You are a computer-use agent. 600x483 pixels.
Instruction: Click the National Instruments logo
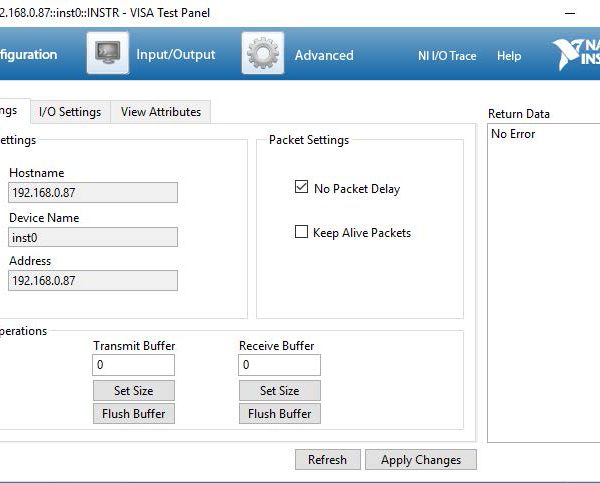[x=576, y=56]
